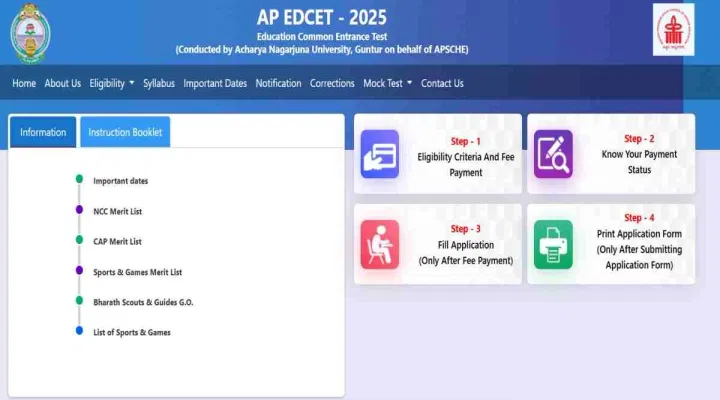Click the Step 4 printer icon
Screen dimensions: 720x400
(x=553, y=244)
